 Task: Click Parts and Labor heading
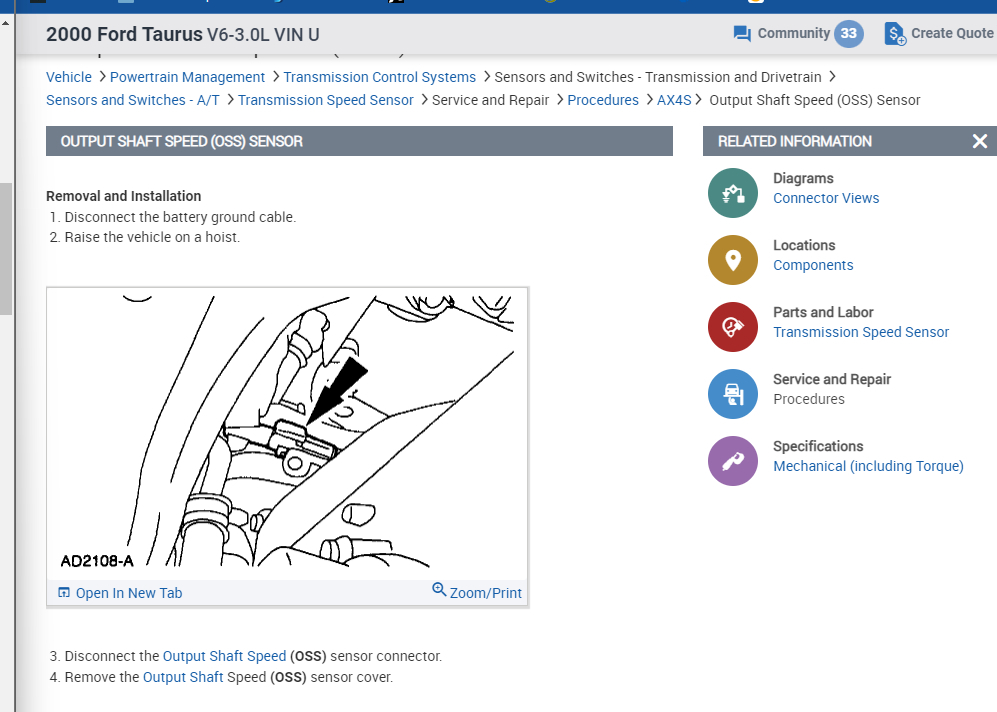tap(823, 312)
